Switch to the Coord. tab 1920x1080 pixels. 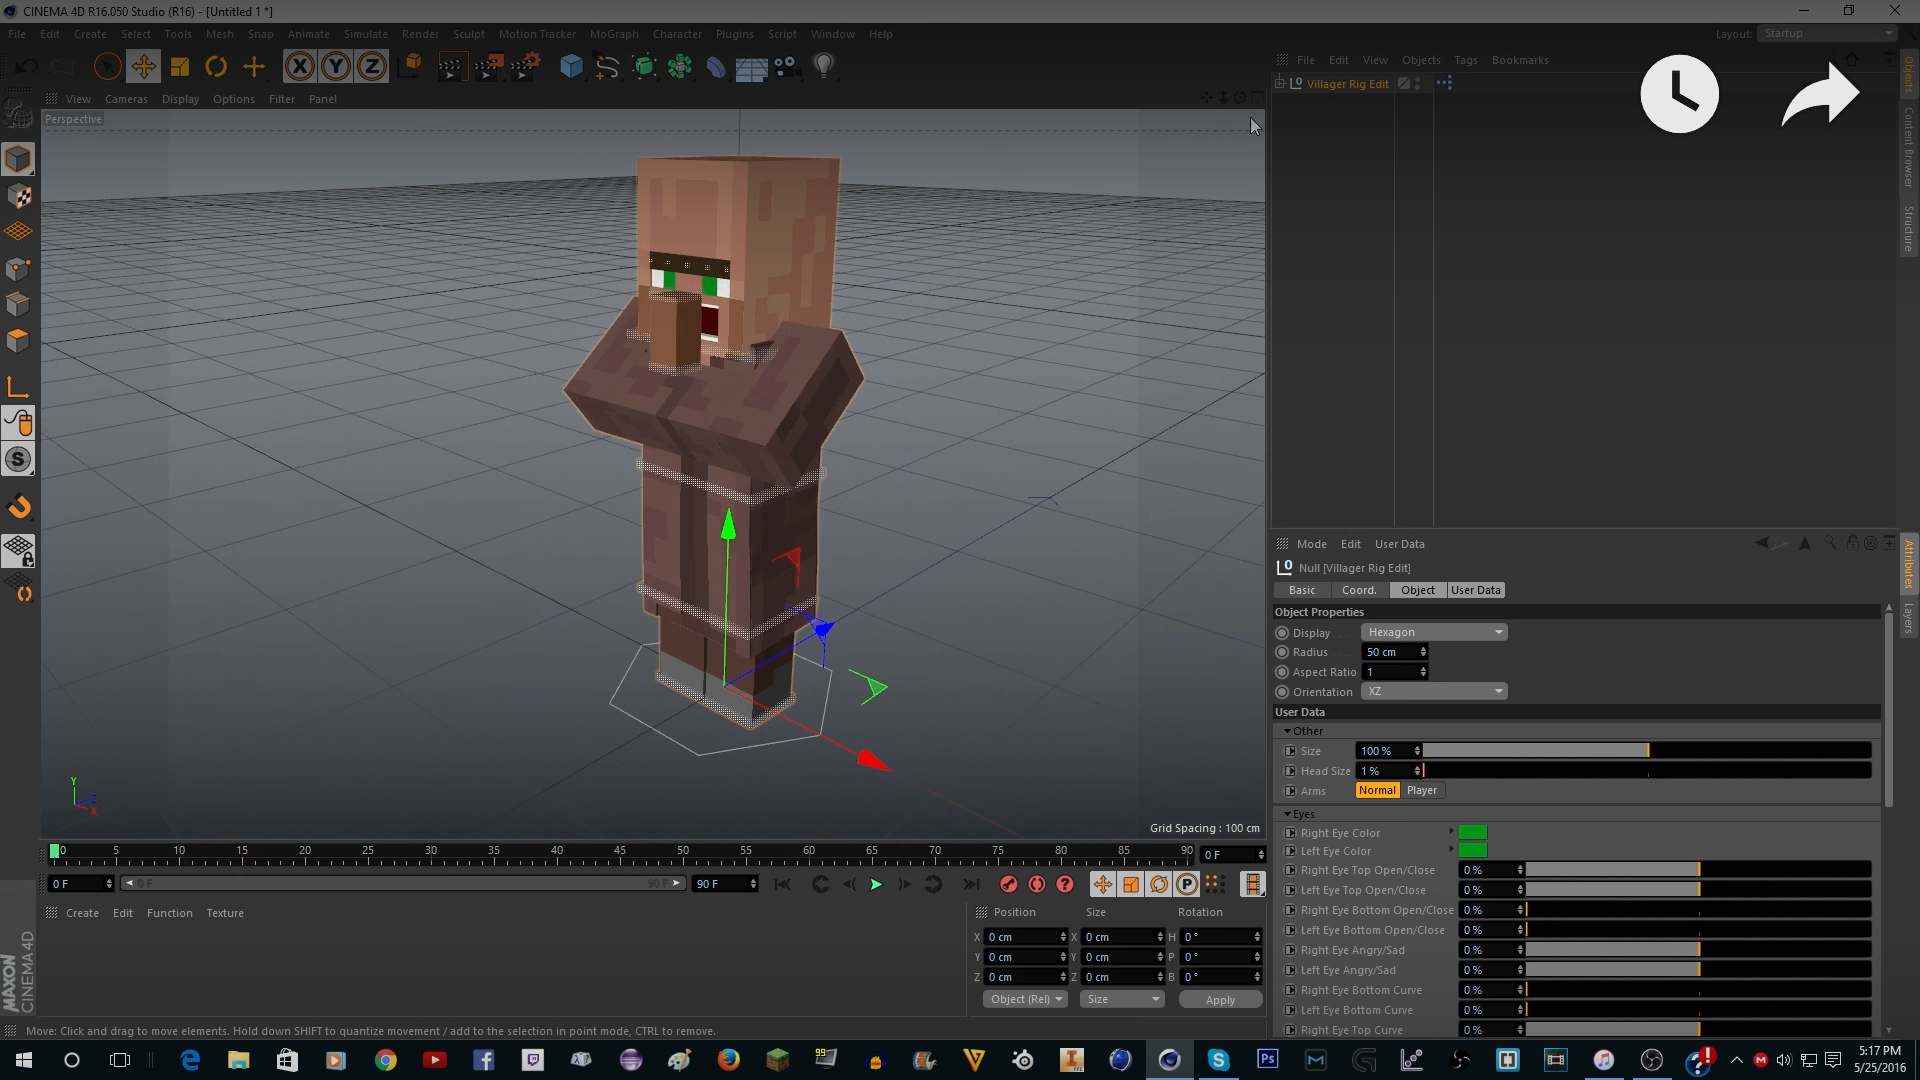pos(1359,590)
